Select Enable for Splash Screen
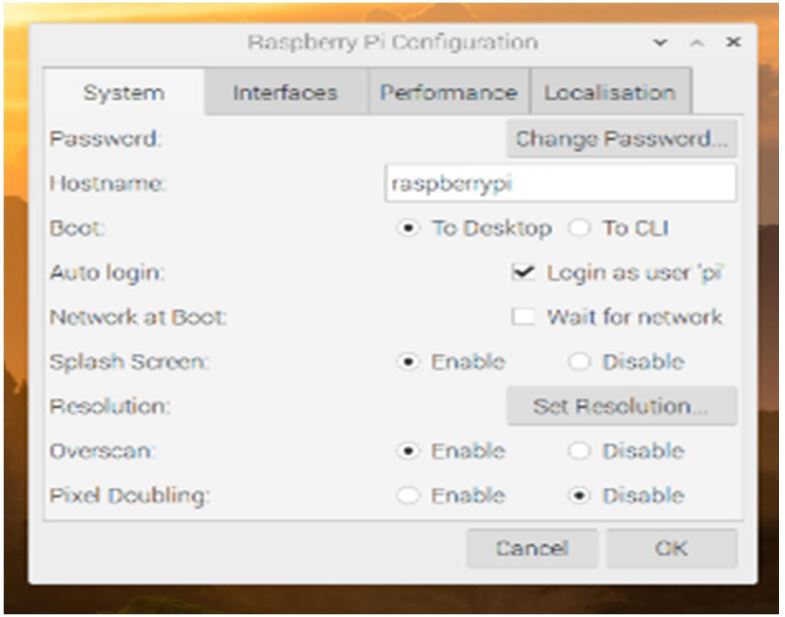 pos(408,362)
